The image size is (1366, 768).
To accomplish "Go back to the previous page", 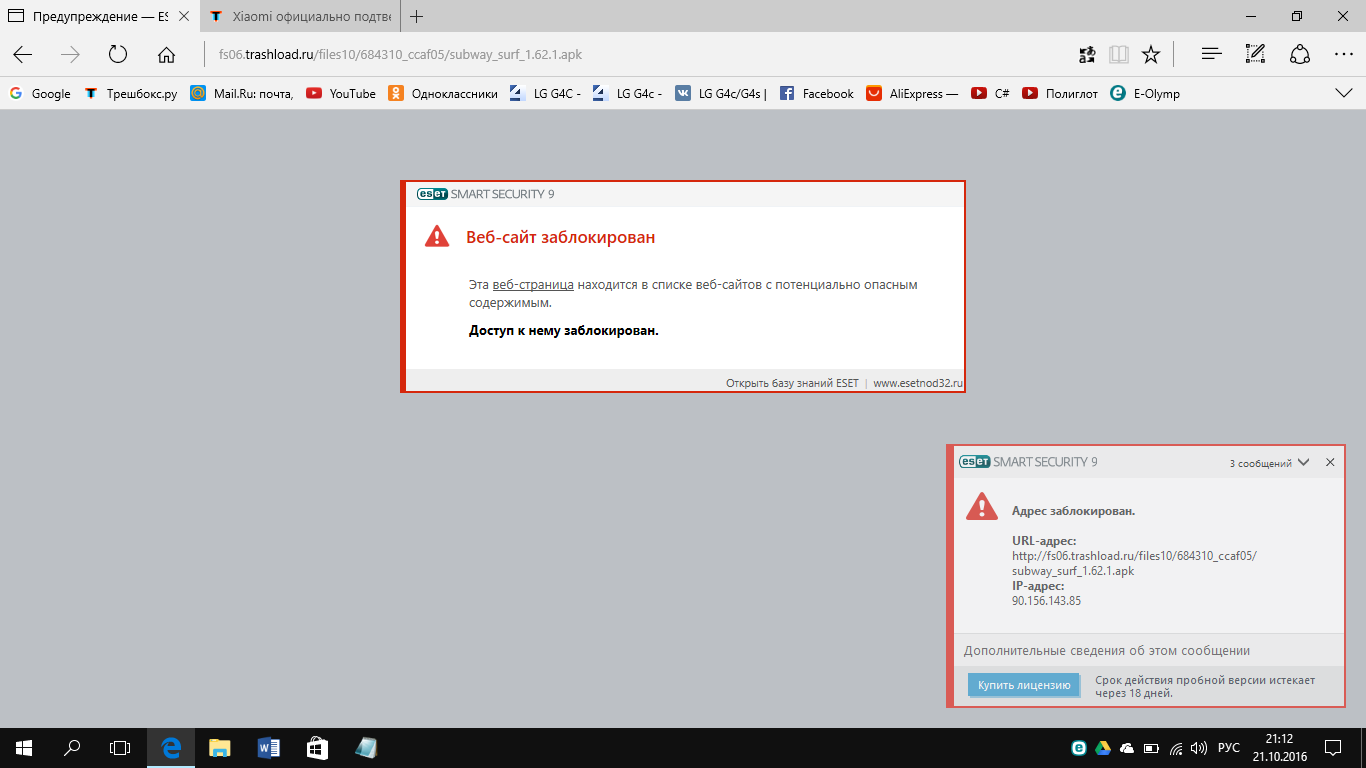I will tap(23, 55).
